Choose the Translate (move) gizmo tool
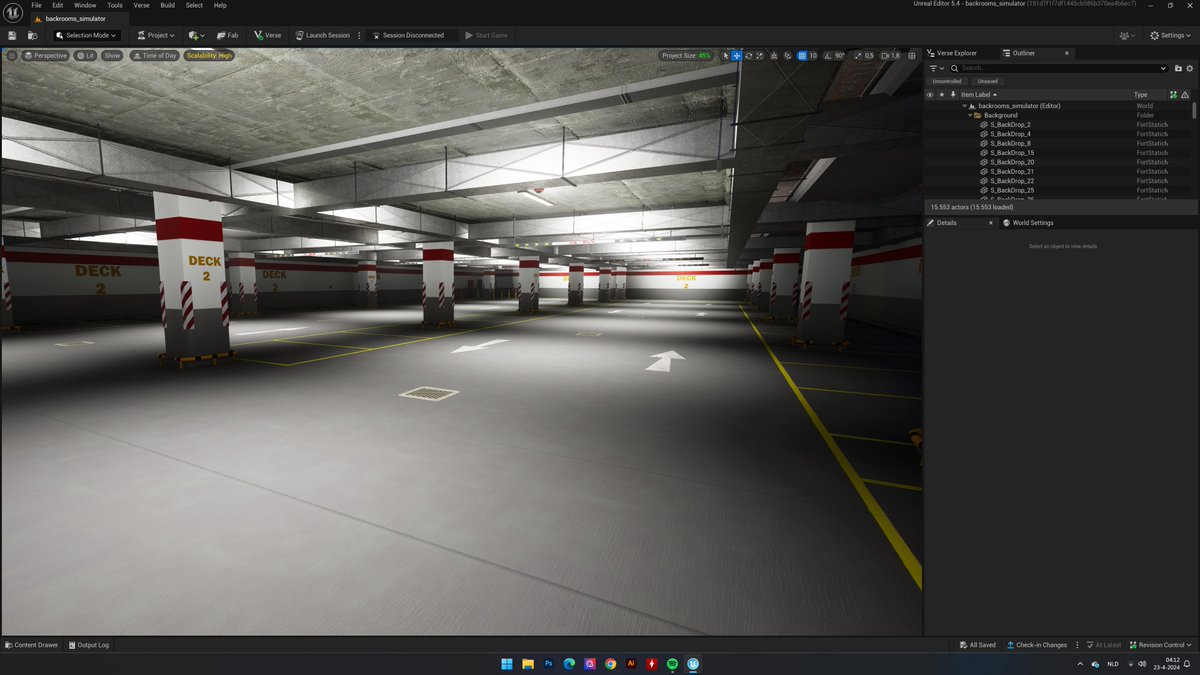 tap(737, 56)
